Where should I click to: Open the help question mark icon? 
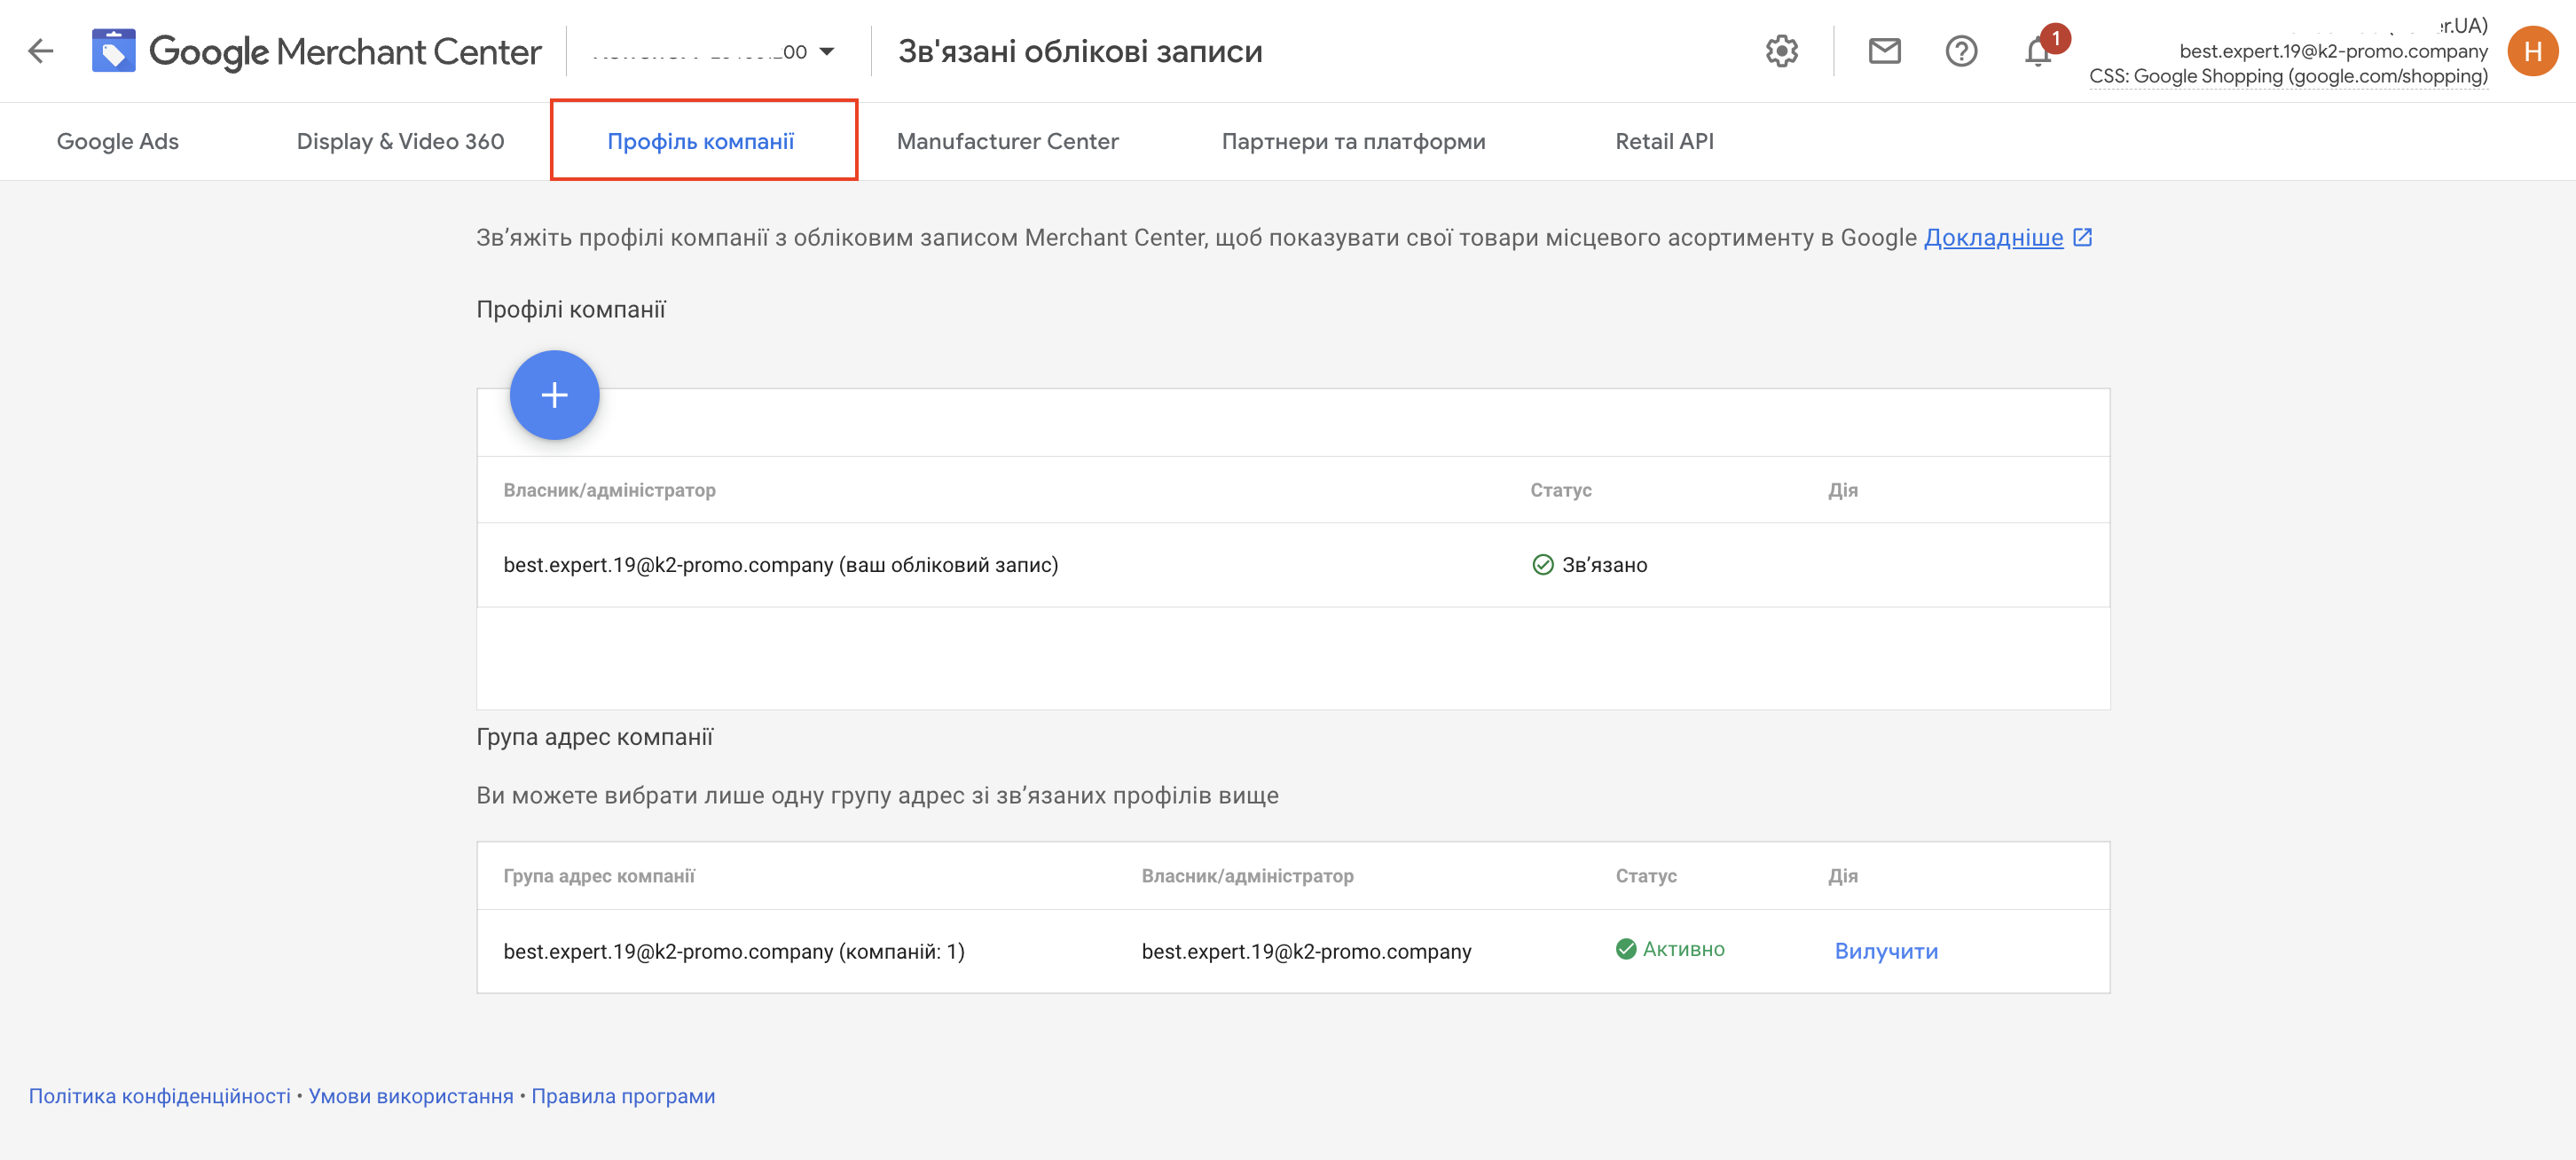(1961, 51)
